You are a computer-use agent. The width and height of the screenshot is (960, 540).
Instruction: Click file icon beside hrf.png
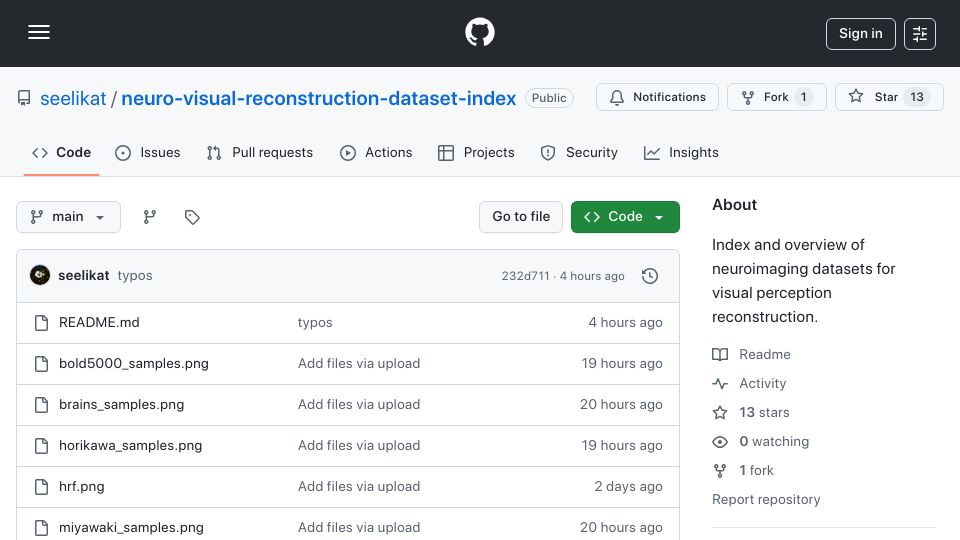[41, 487]
